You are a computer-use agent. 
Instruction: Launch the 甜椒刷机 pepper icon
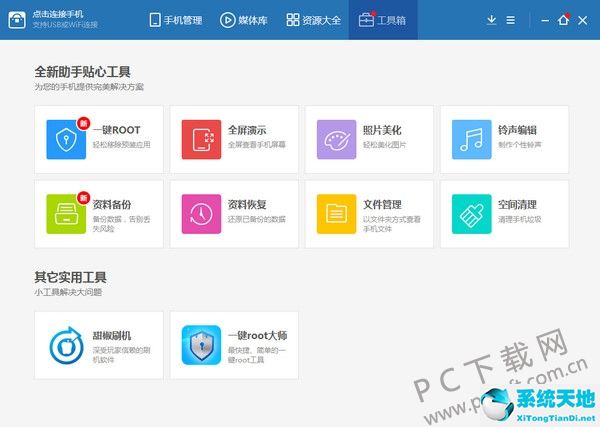click(x=66, y=345)
